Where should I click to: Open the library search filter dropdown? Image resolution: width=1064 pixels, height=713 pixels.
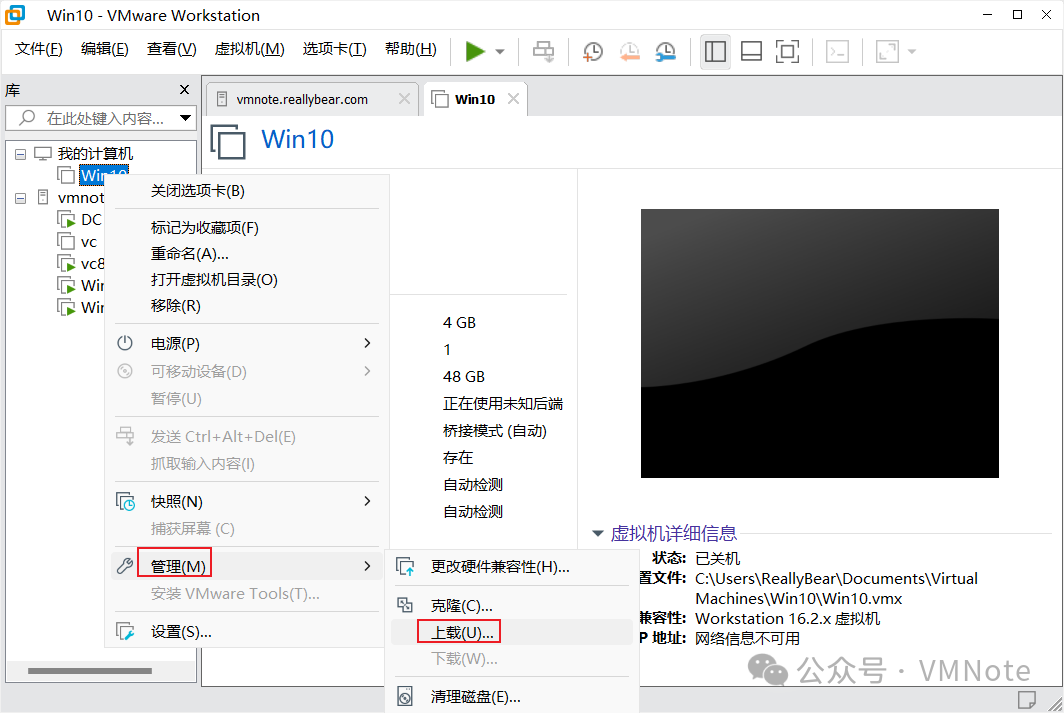185,118
